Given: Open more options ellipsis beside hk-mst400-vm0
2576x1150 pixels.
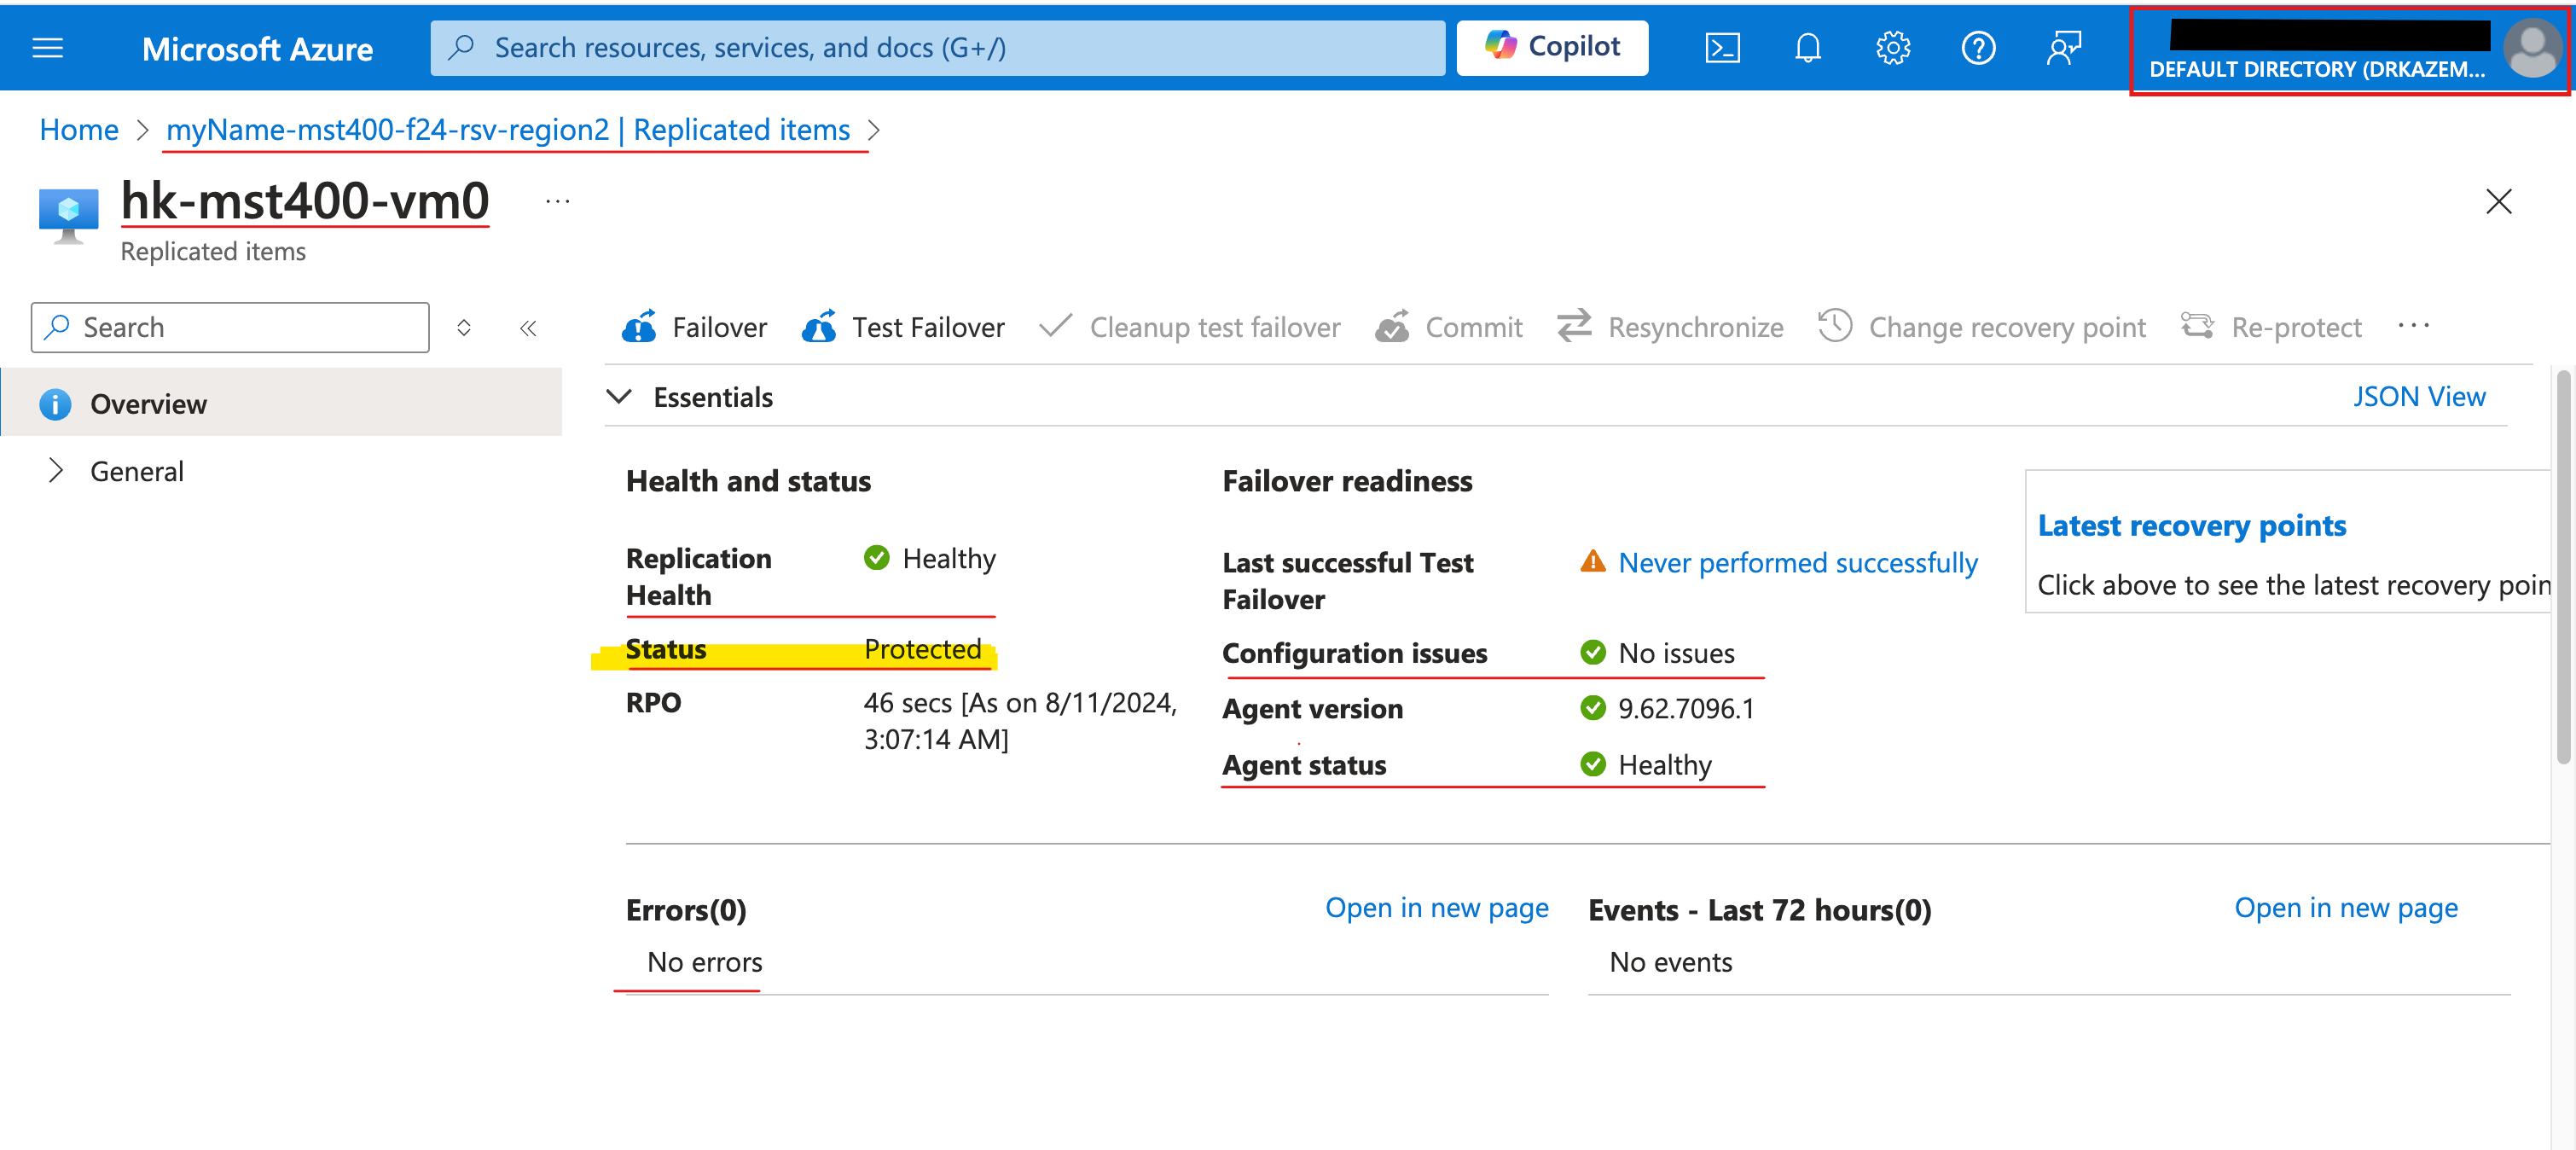Looking at the screenshot, I should (x=557, y=202).
